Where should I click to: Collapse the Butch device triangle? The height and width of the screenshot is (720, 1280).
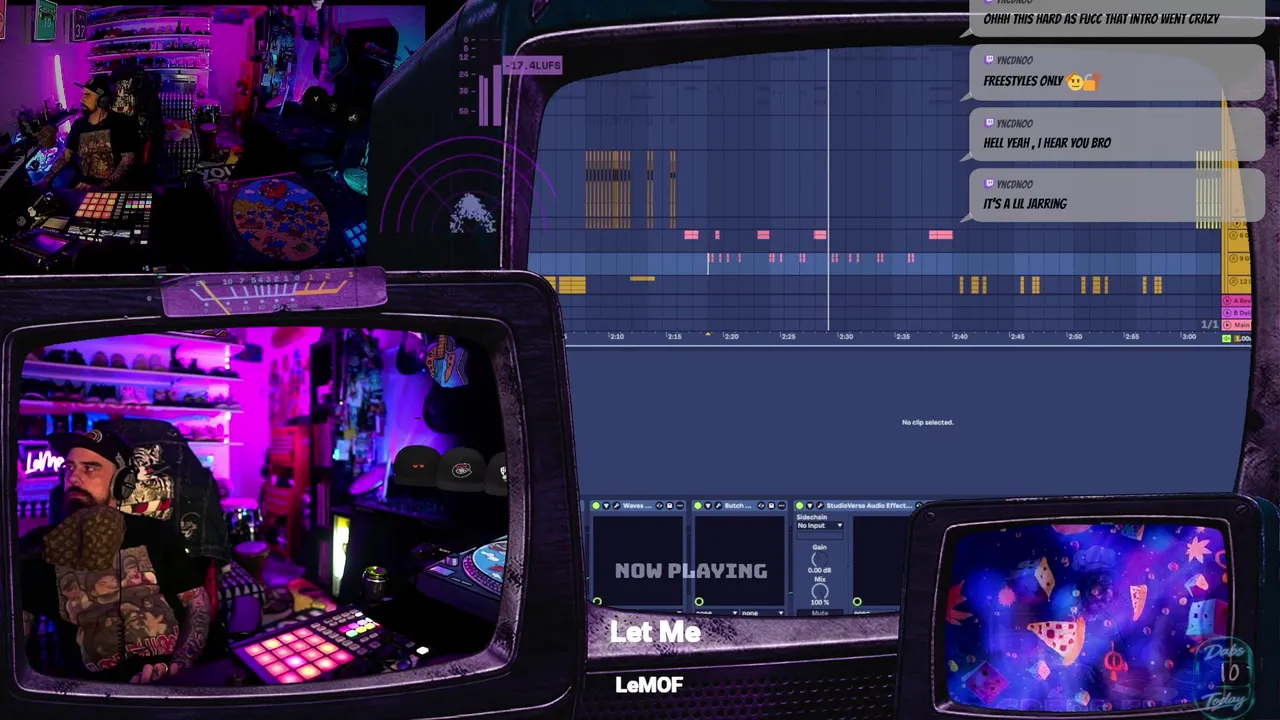click(x=708, y=506)
